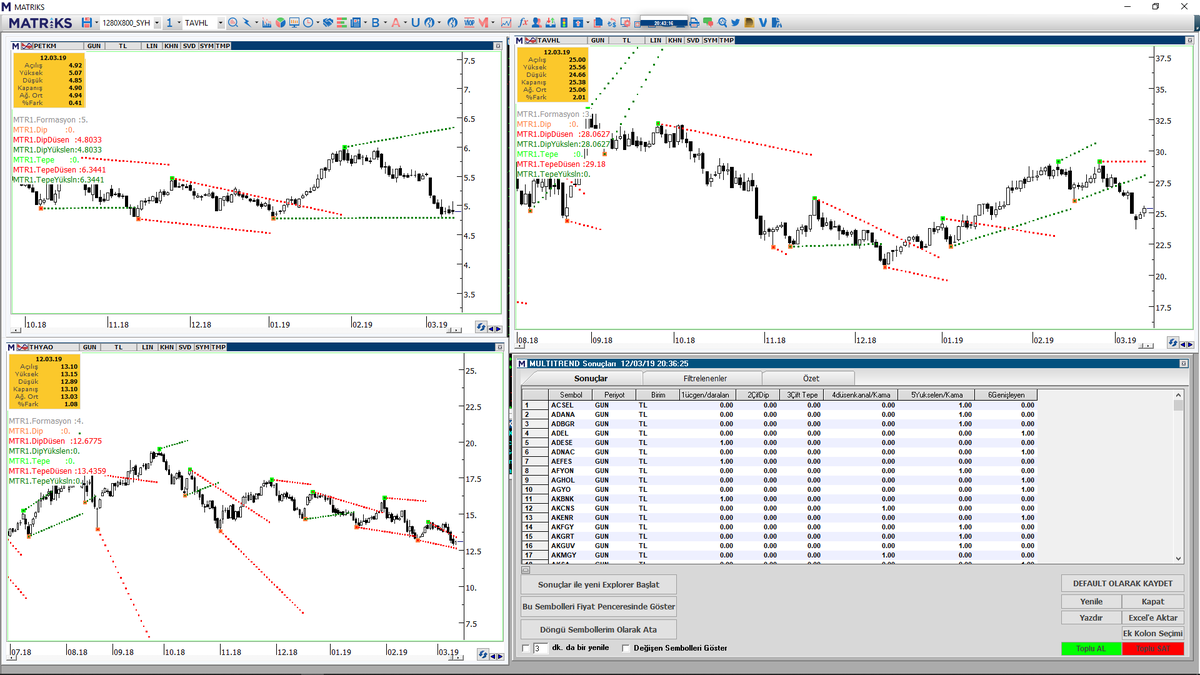Click 'Bu Sembolleri Fiyat Penceresinde Göster' button

[600, 607]
